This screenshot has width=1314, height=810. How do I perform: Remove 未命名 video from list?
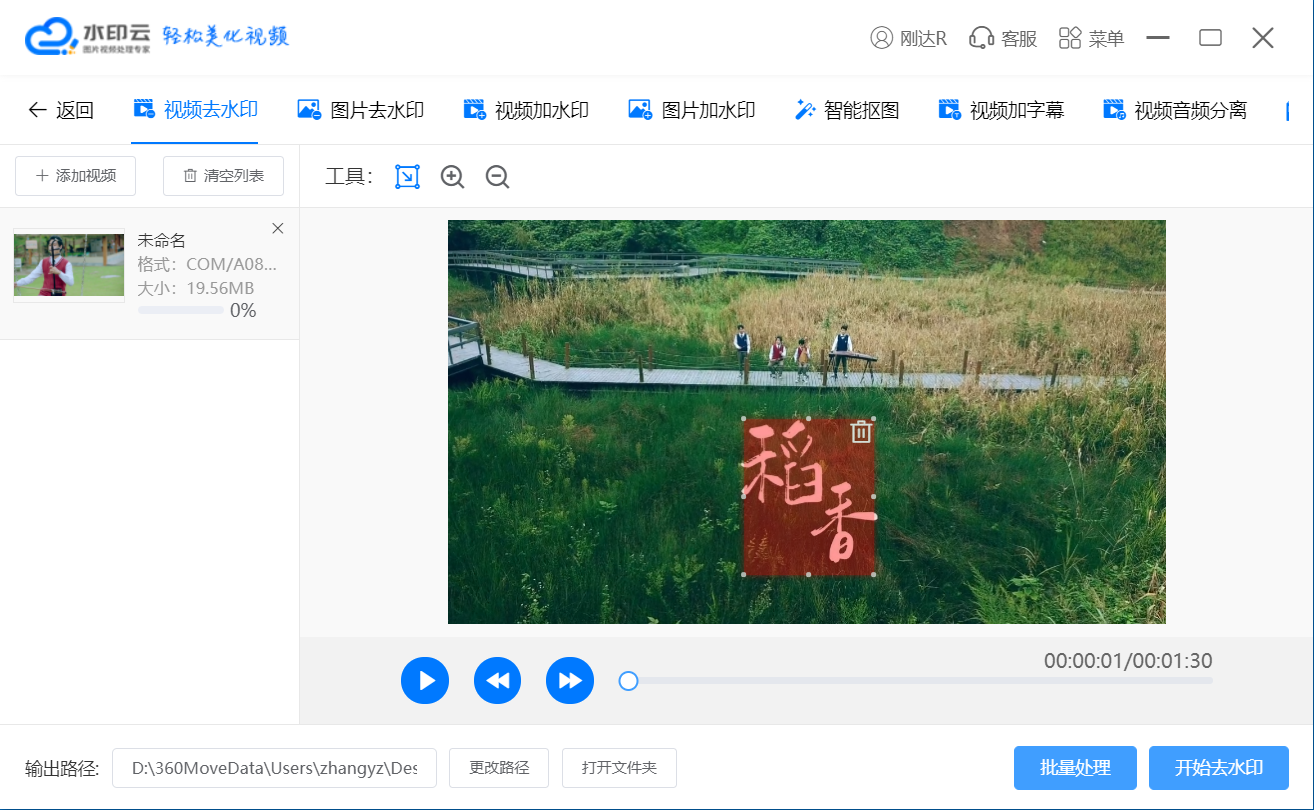click(278, 228)
